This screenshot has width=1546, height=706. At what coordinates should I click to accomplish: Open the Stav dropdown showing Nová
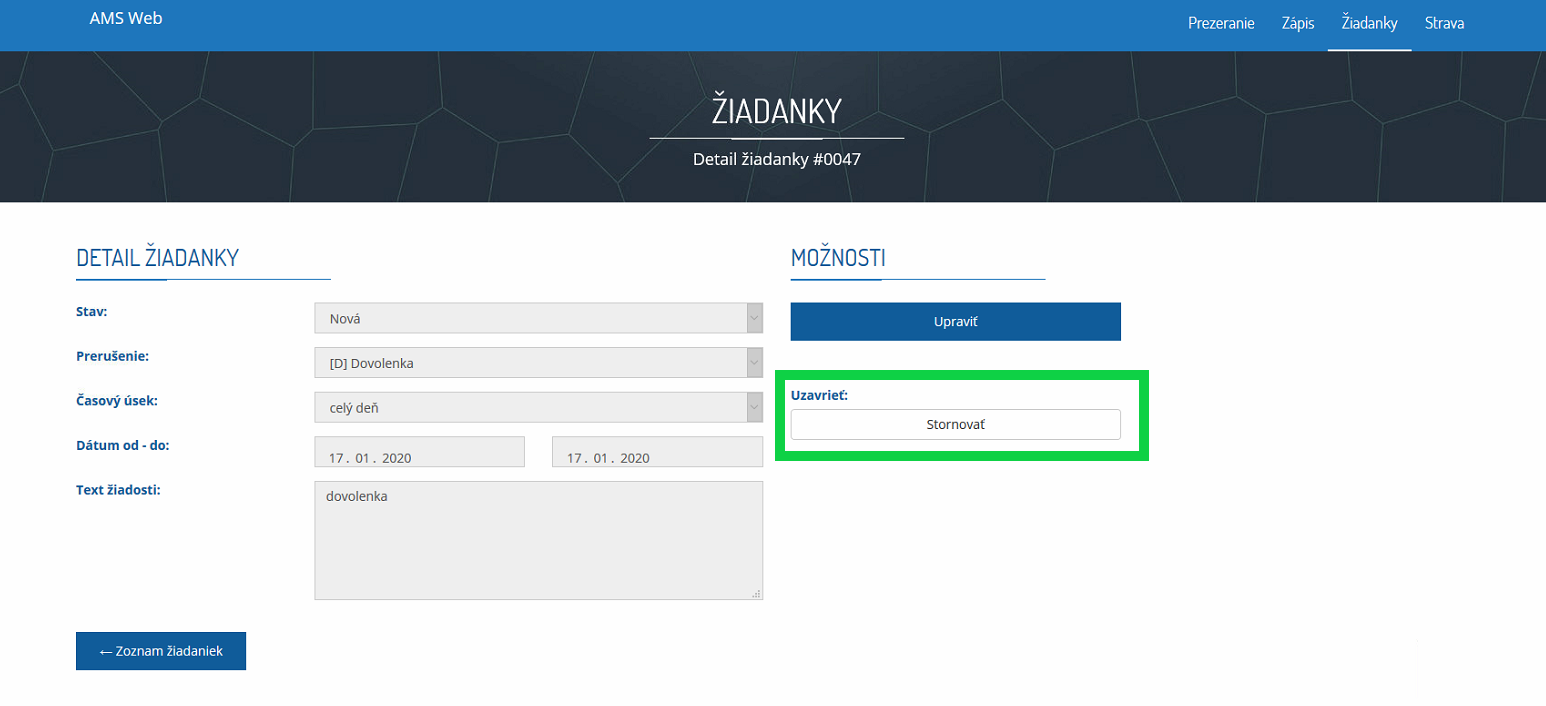538,318
